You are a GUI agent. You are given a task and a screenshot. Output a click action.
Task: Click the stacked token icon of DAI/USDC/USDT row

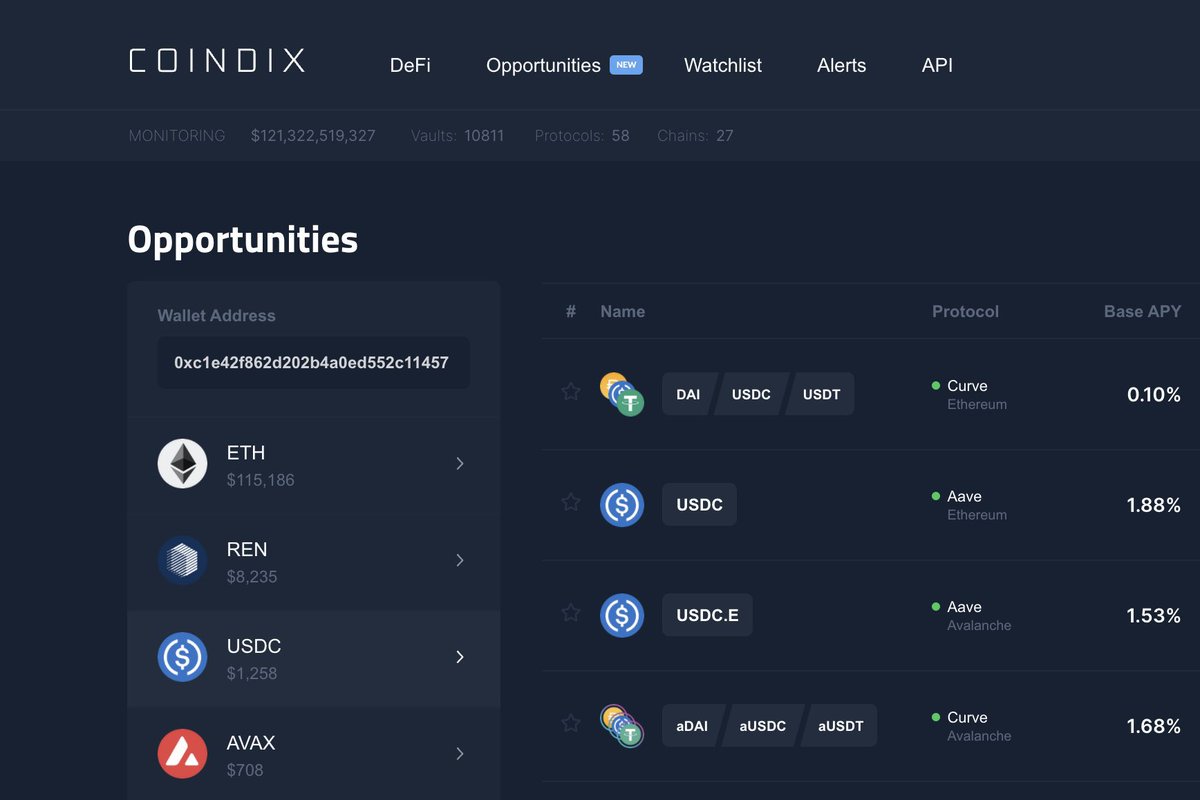pos(622,394)
